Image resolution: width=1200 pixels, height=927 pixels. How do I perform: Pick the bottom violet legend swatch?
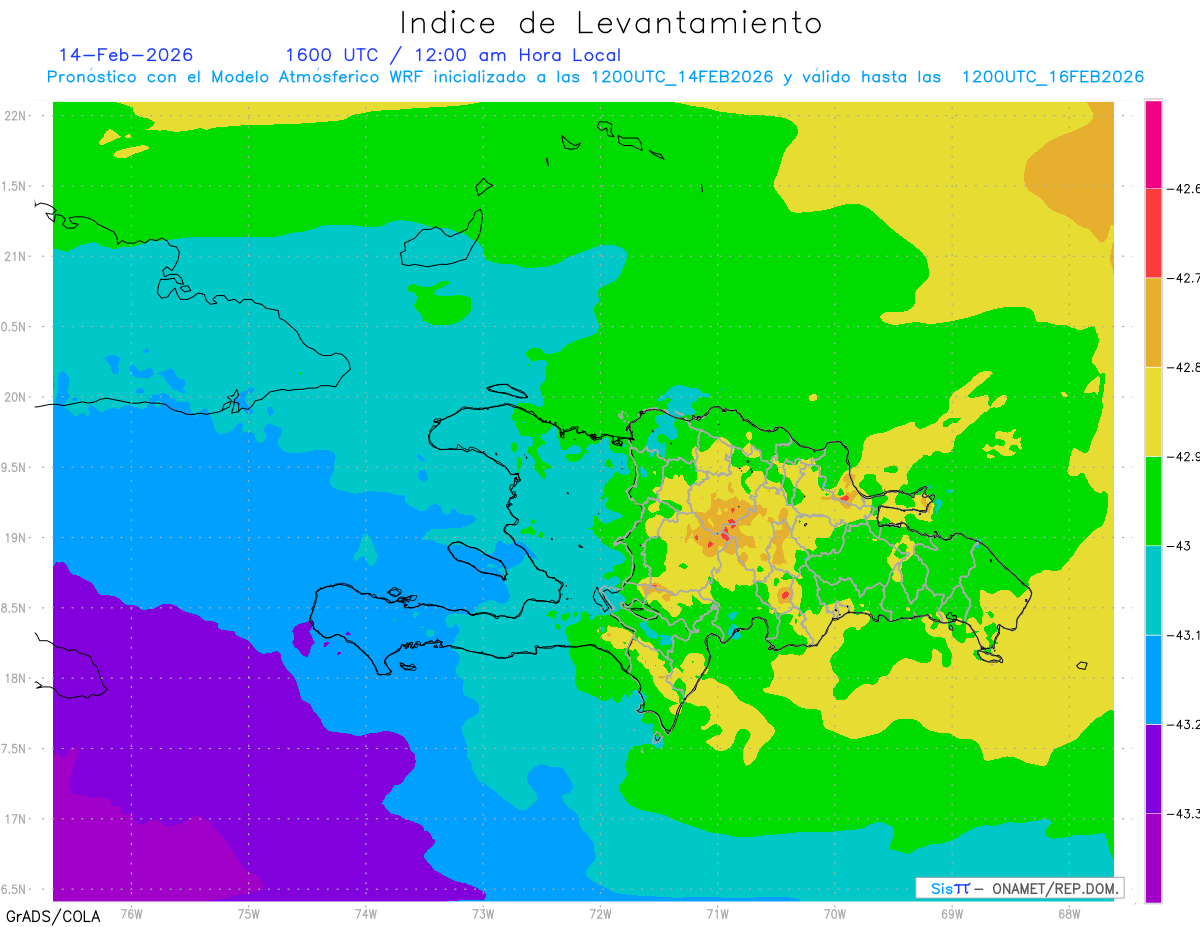1153,857
